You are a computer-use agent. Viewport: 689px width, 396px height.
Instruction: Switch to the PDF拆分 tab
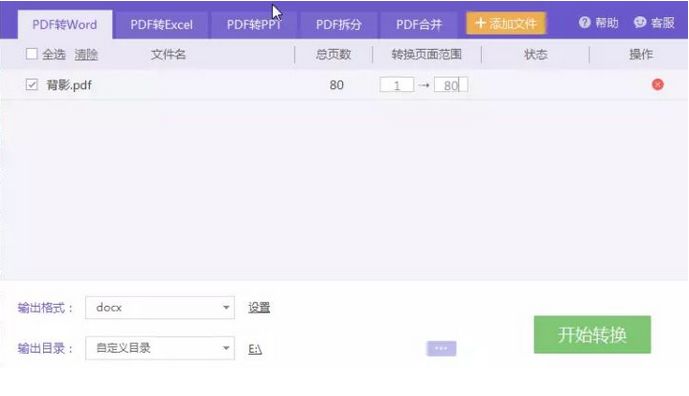(x=338, y=25)
